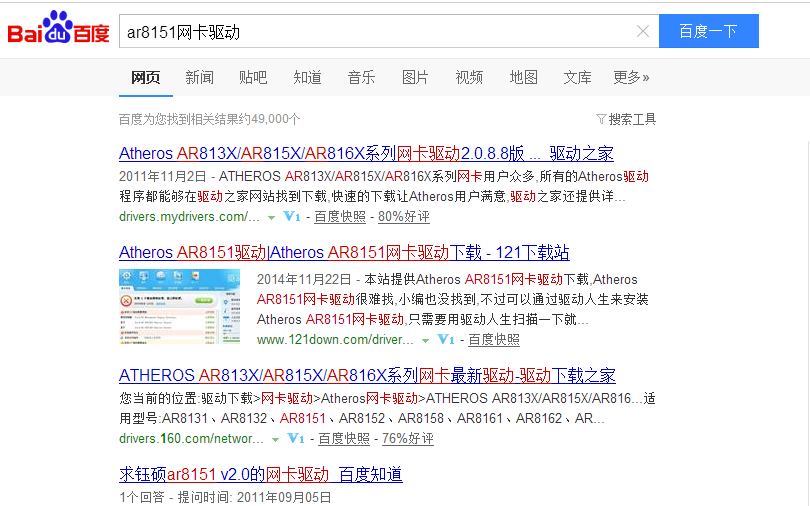Switch to the 新闻 tab

pyautogui.click(x=199, y=77)
